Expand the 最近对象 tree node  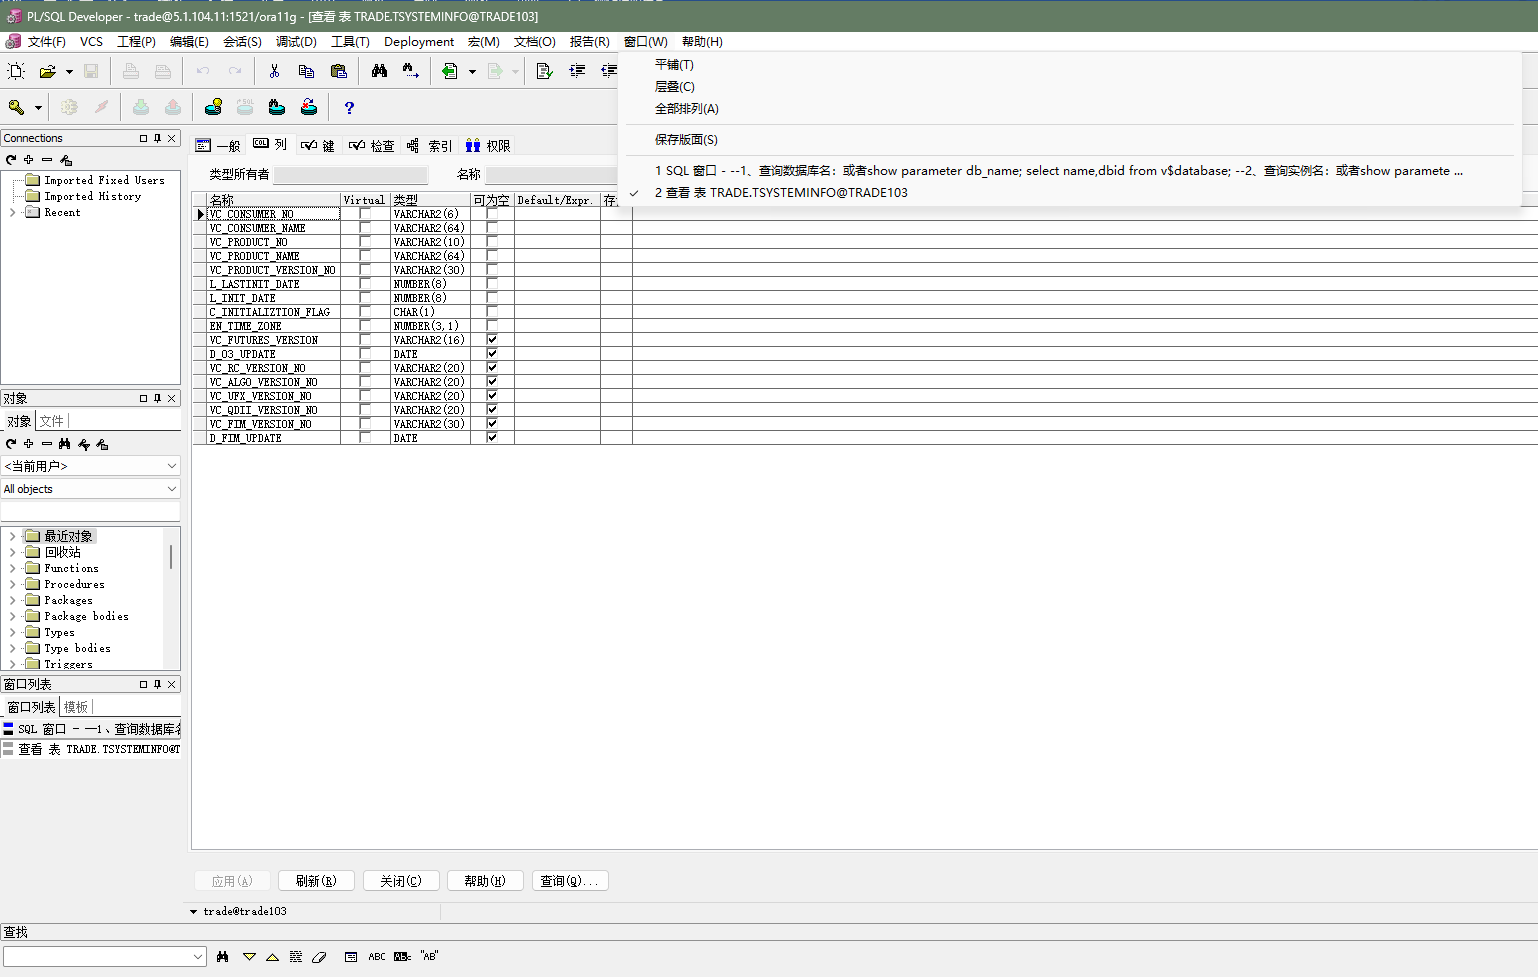click(12, 536)
